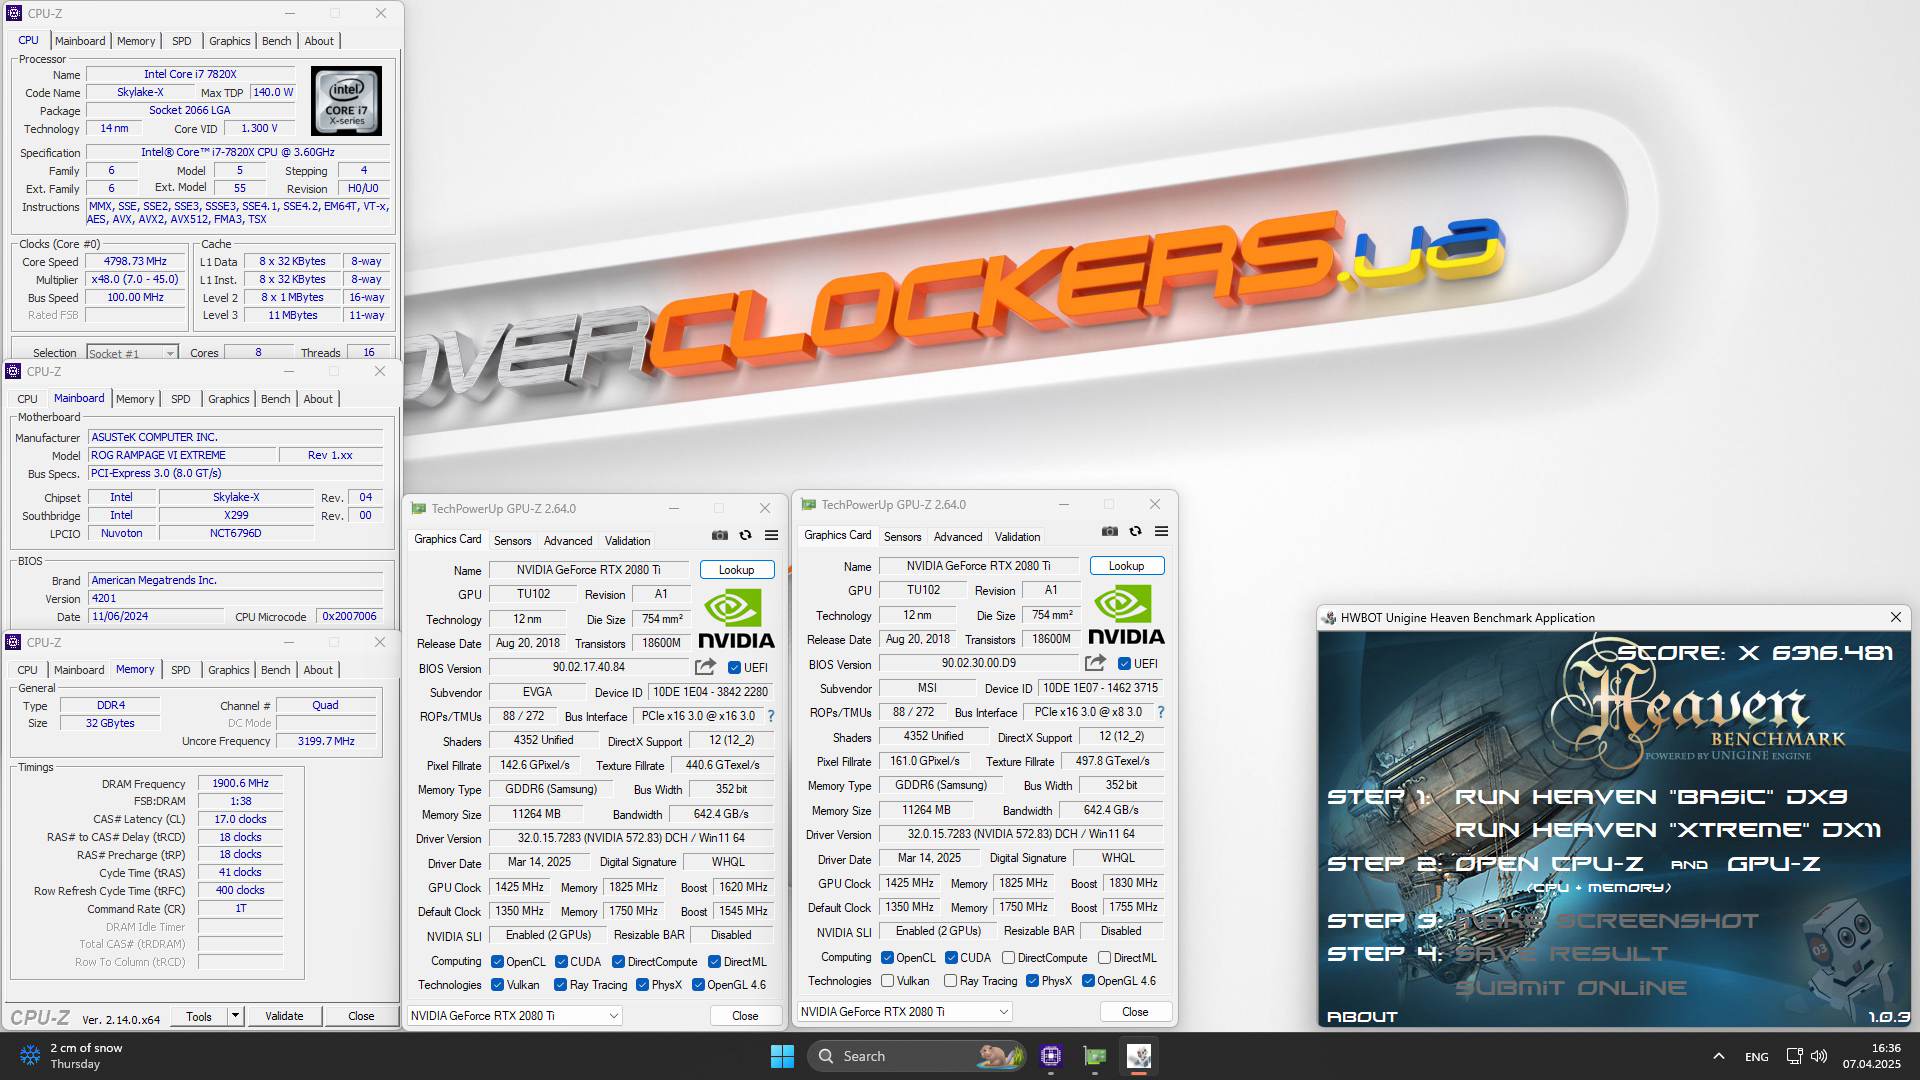Open SPD tab in CPU-Z Memory window
Viewport: 1920px width, 1080px height.
point(180,670)
